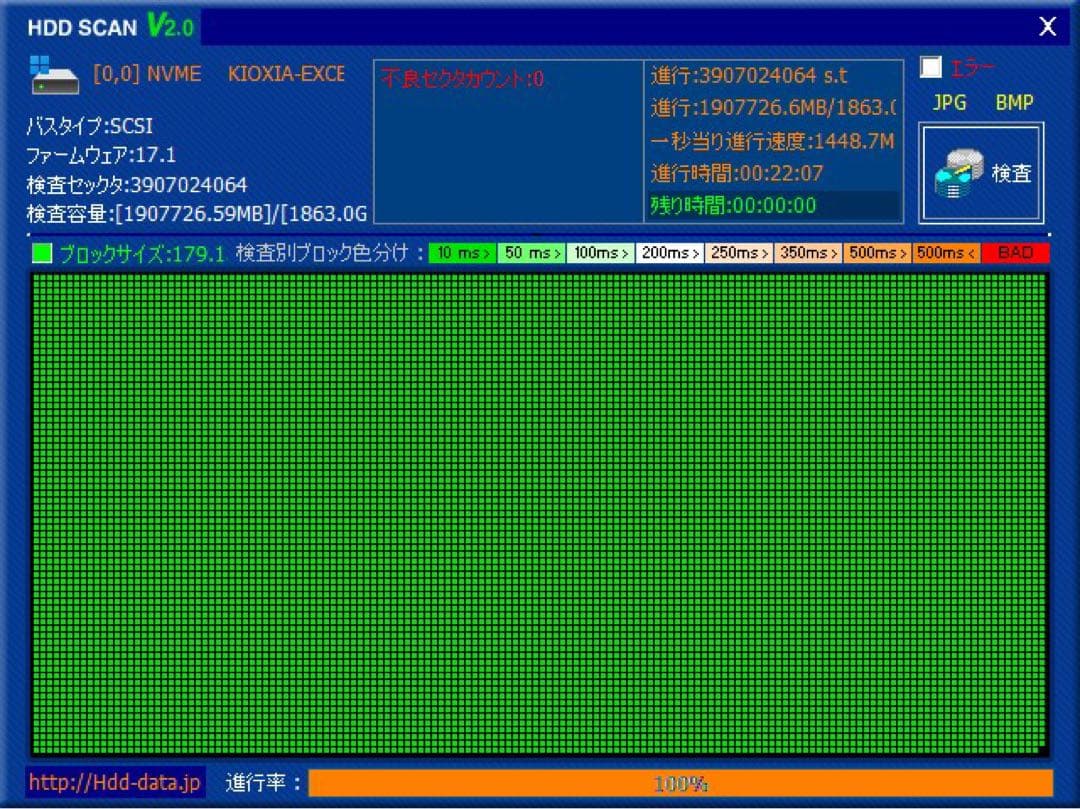
Task: Select the 200ms white legend block
Action: (x=670, y=253)
